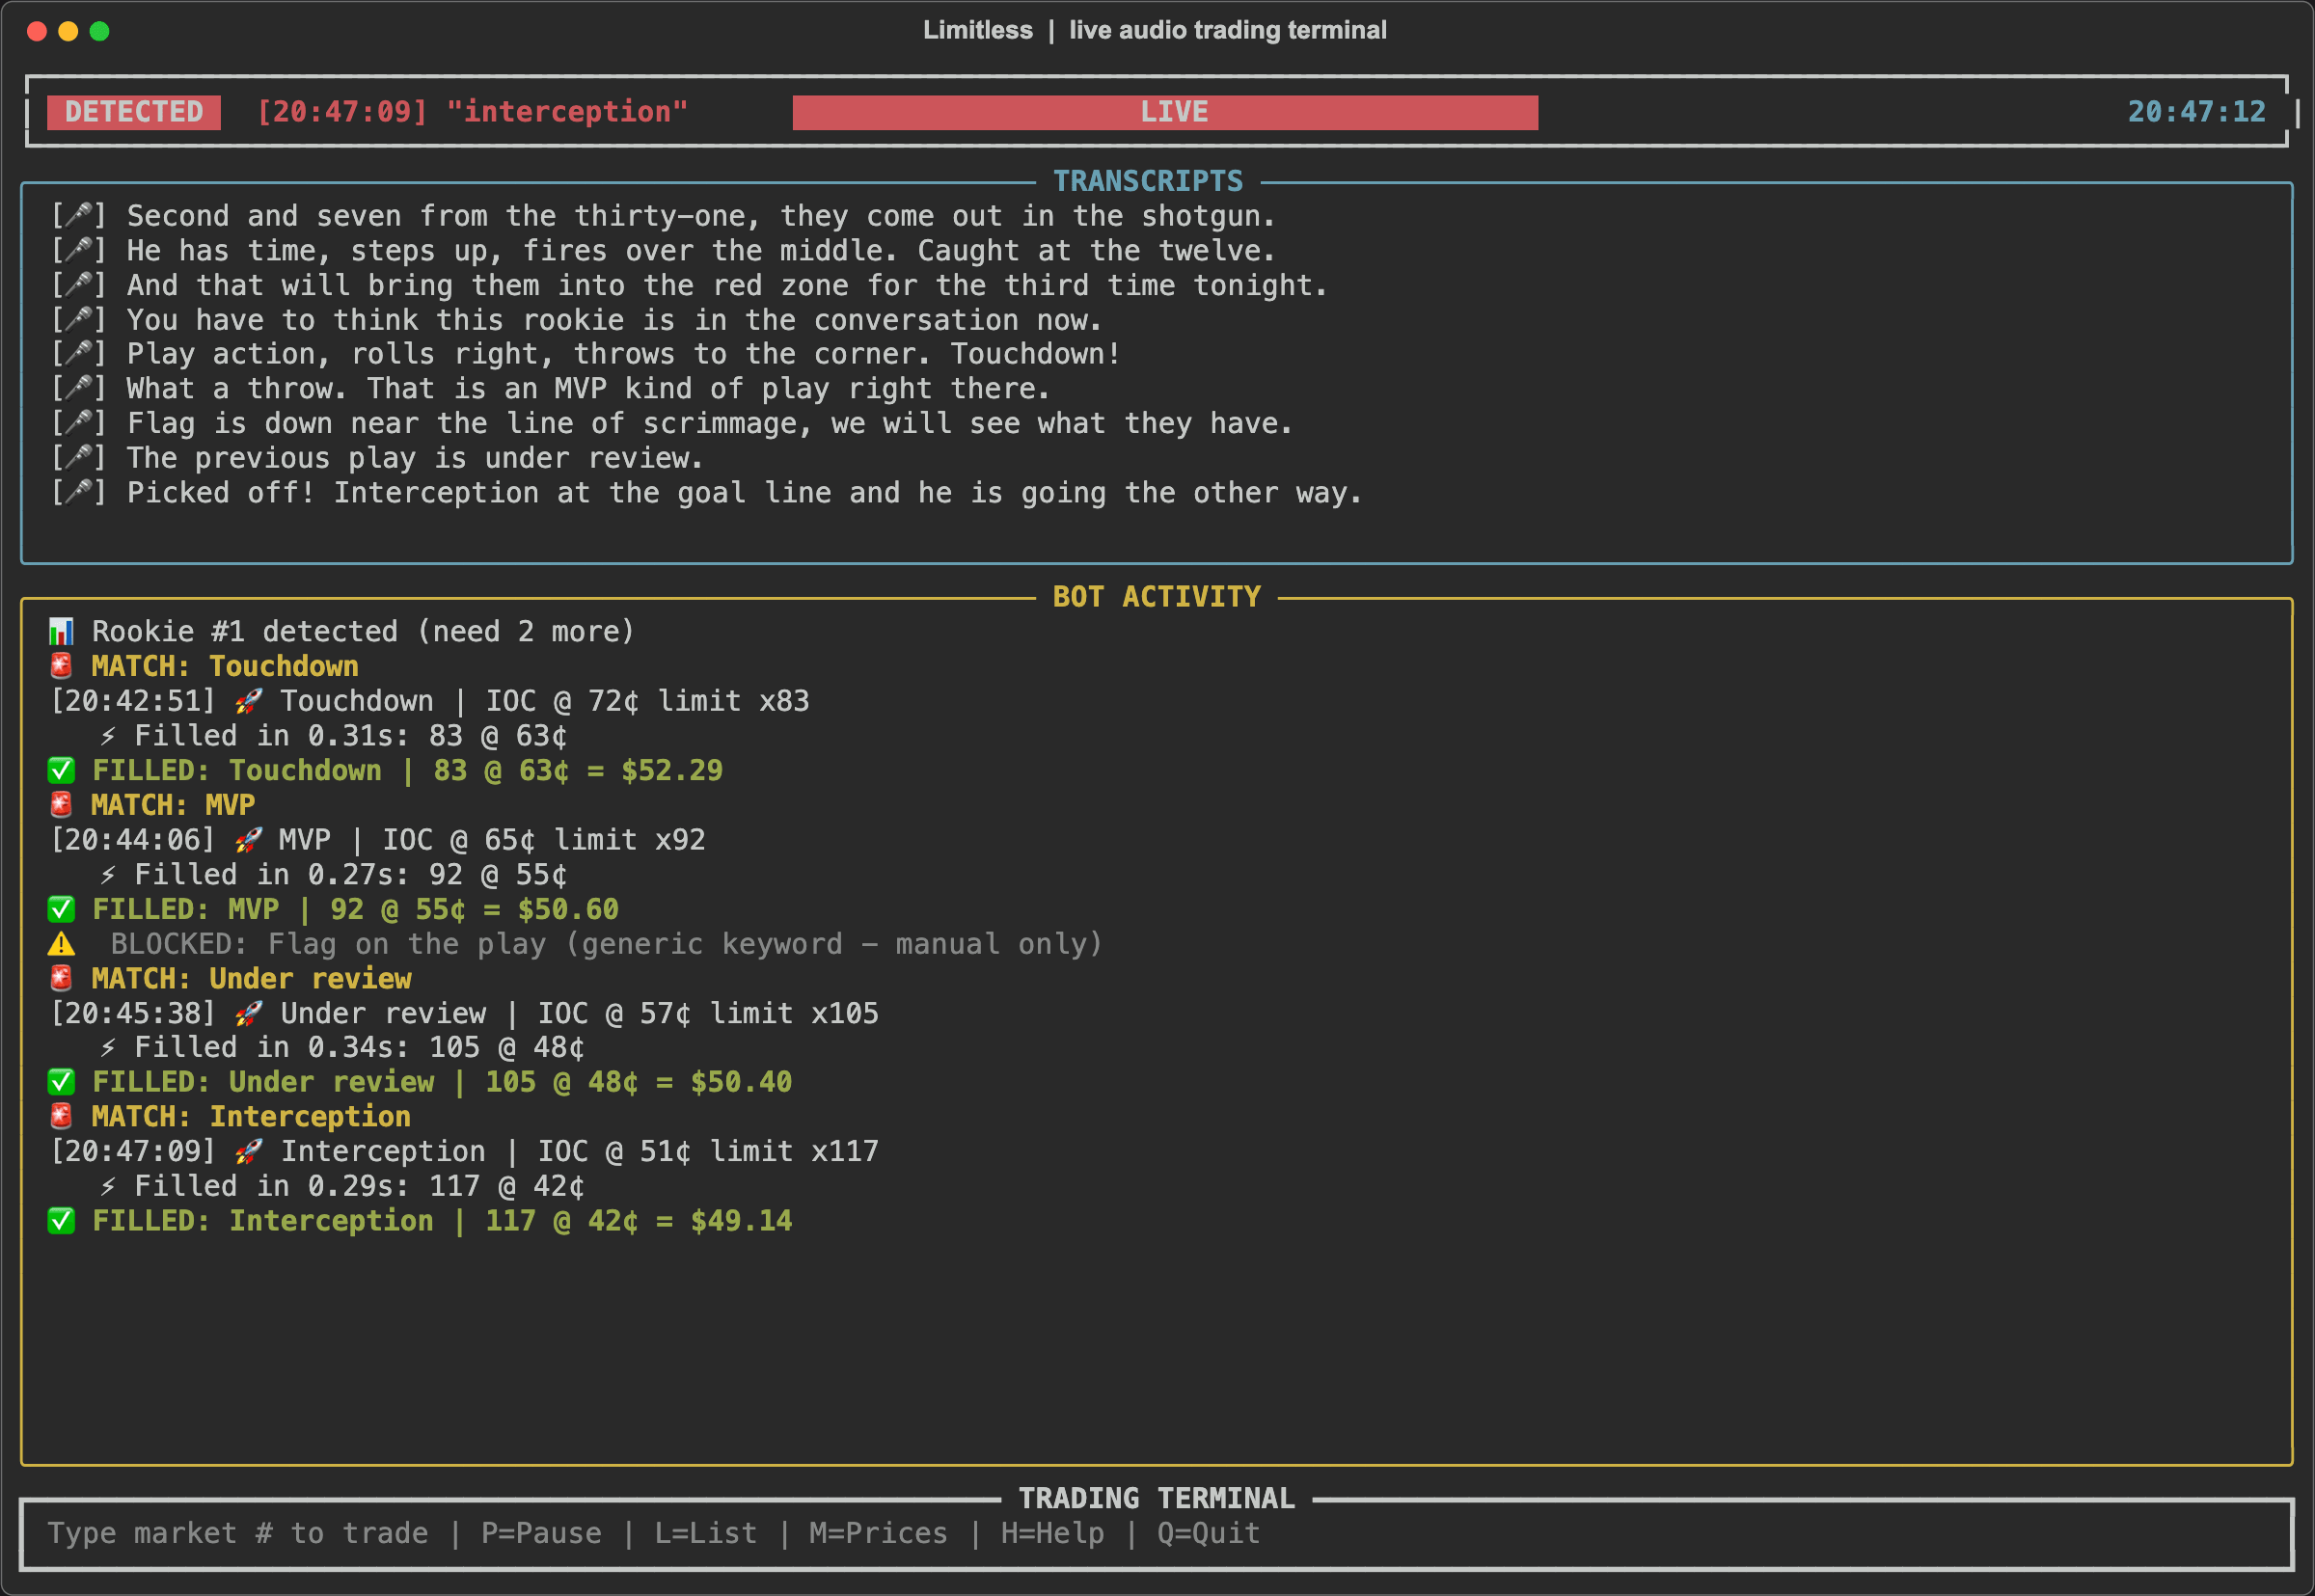Click the H=Help hint in trading terminal
2315x1596 pixels.
(1052, 1533)
